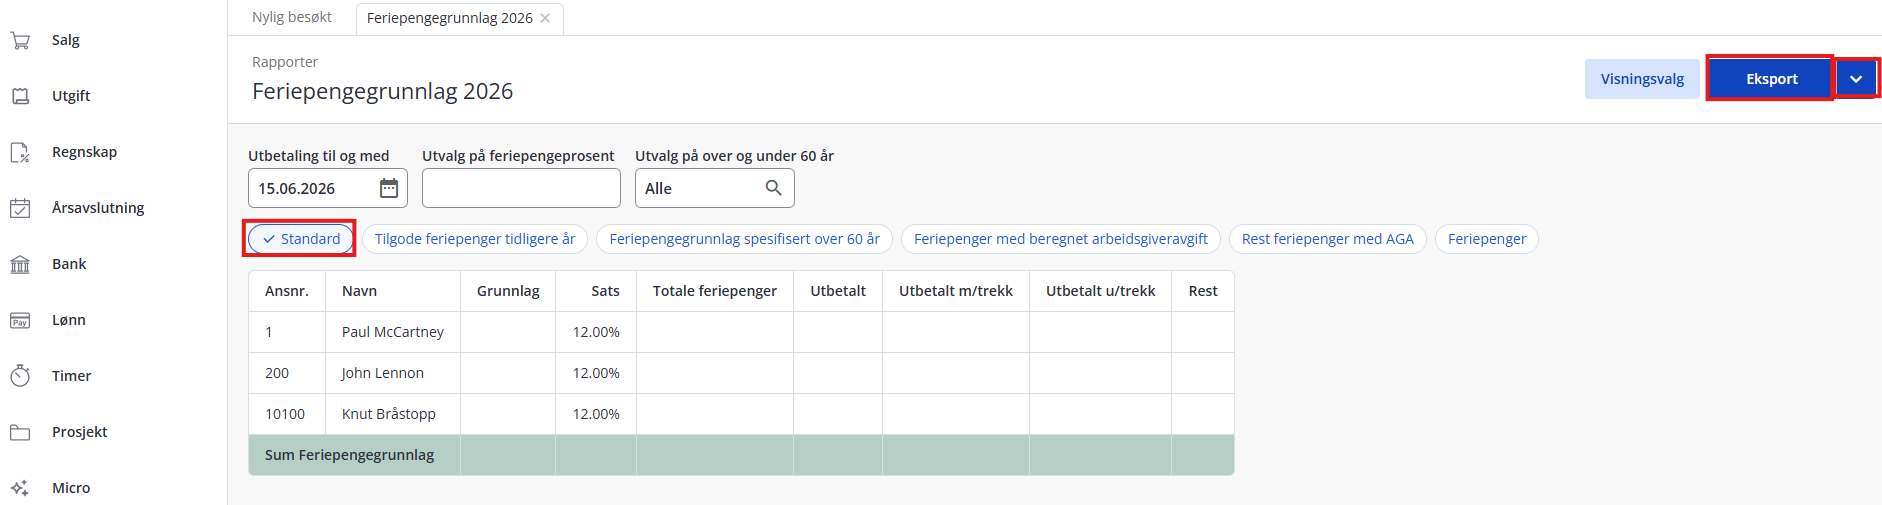Select the Årsavslutning calendar icon
The image size is (1882, 505).
pos(20,208)
